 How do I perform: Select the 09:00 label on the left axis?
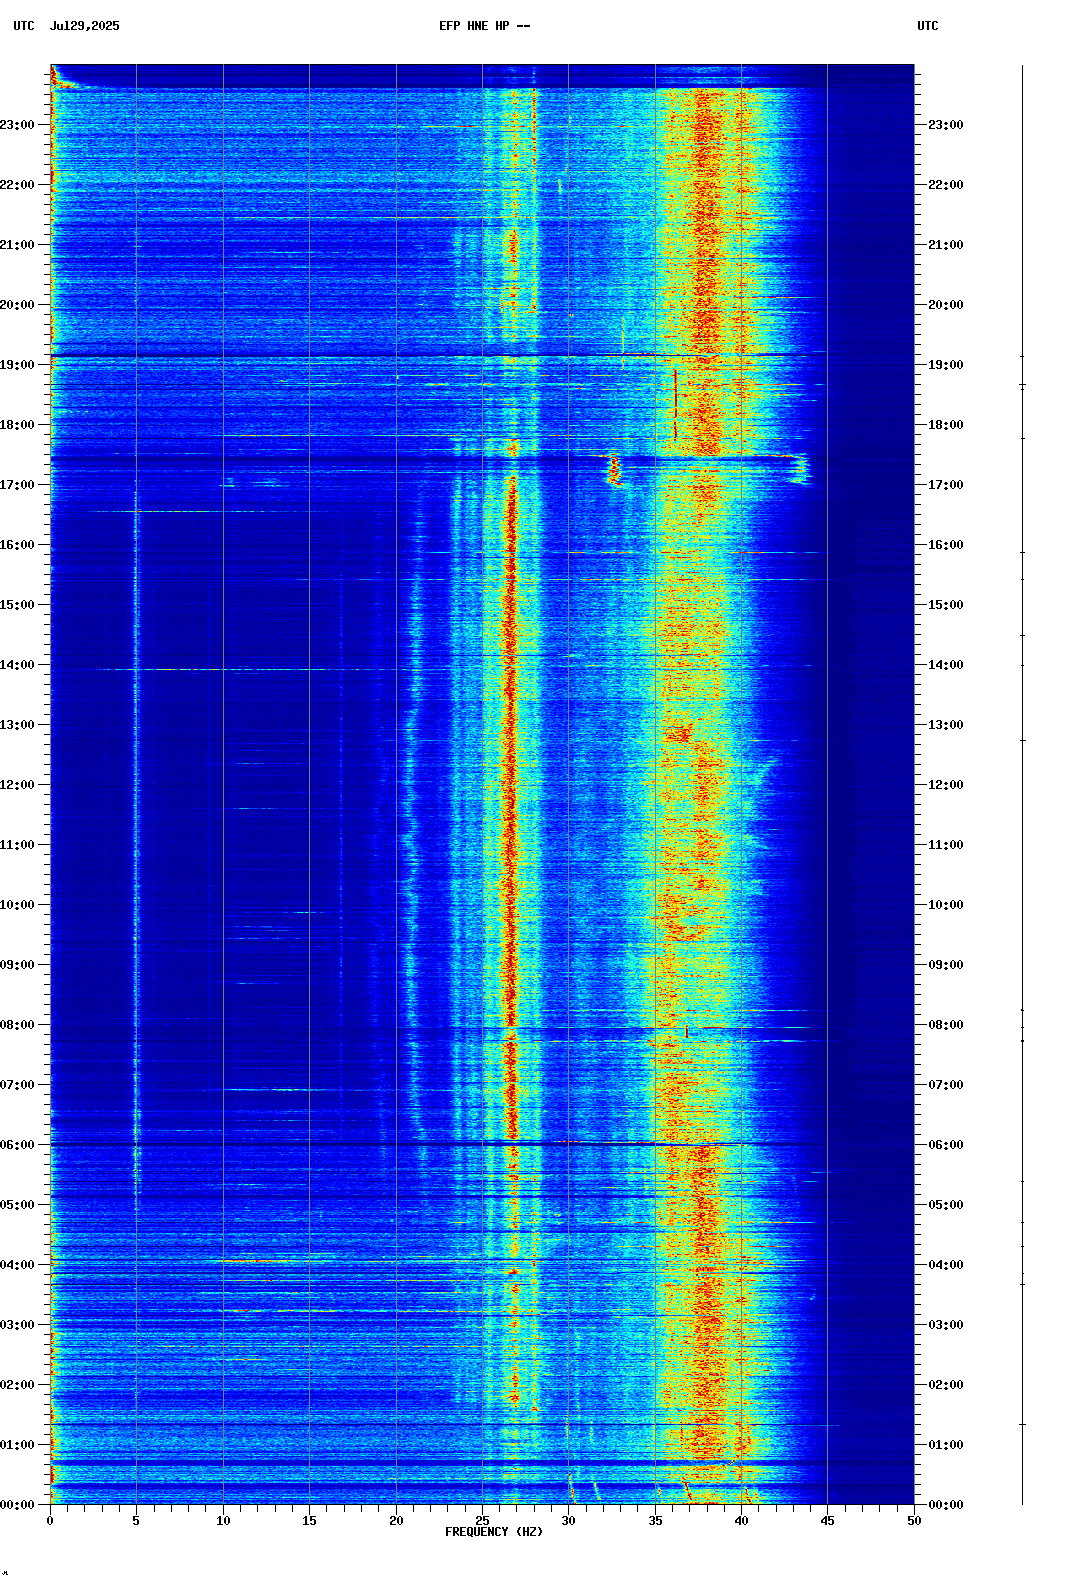coord(17,965)
